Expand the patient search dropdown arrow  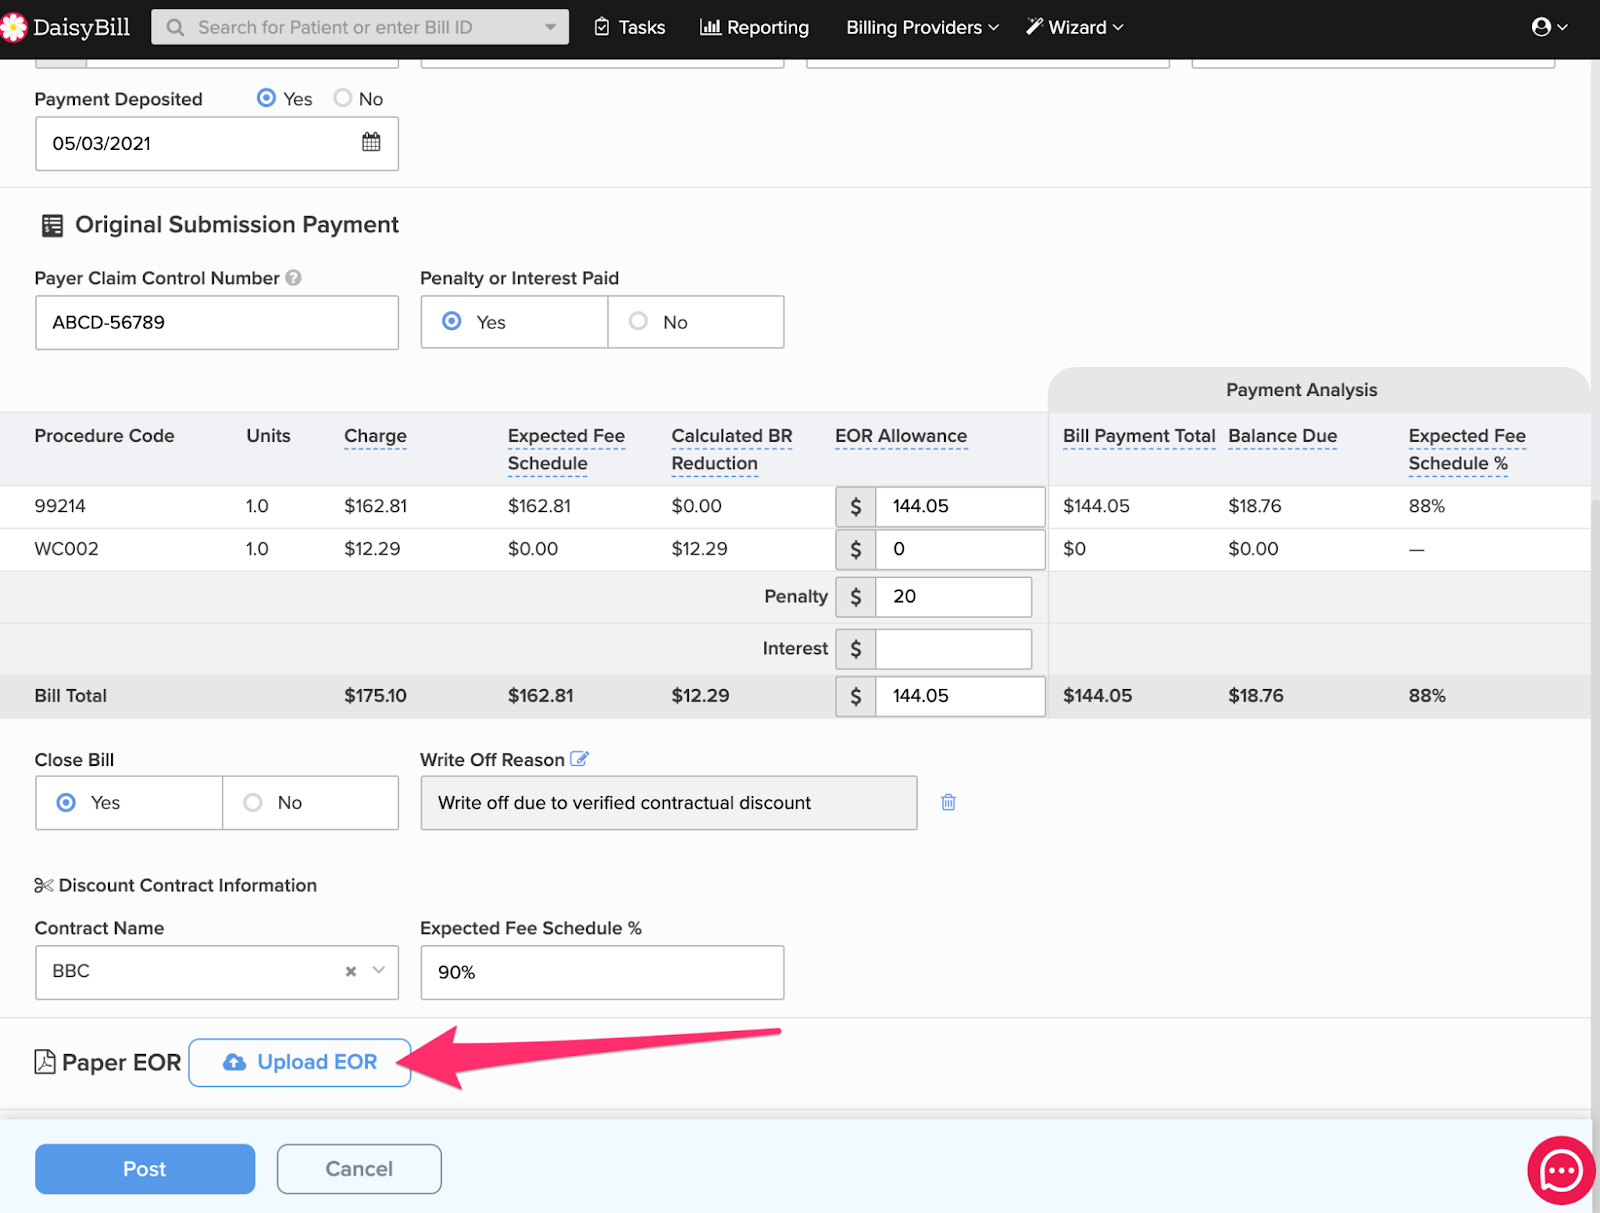(x=550, y=27)
